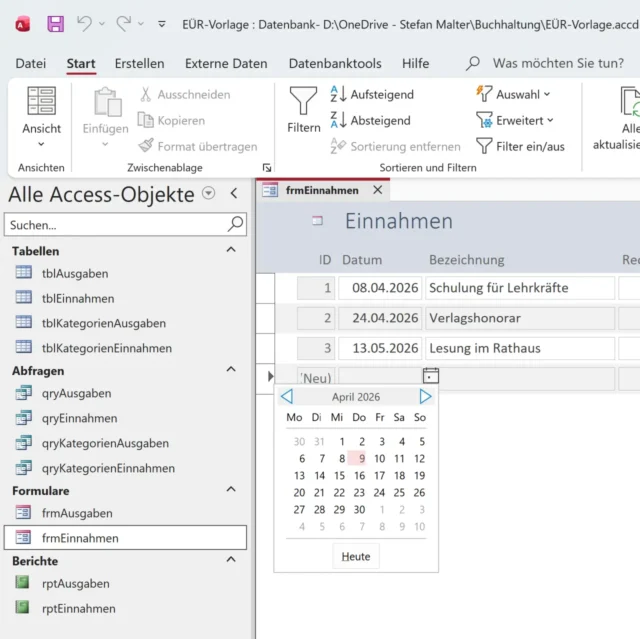Open the rptEinnahmen report
Screen dimensions: 640x639
pyautogui.click(x=78, y=608)
